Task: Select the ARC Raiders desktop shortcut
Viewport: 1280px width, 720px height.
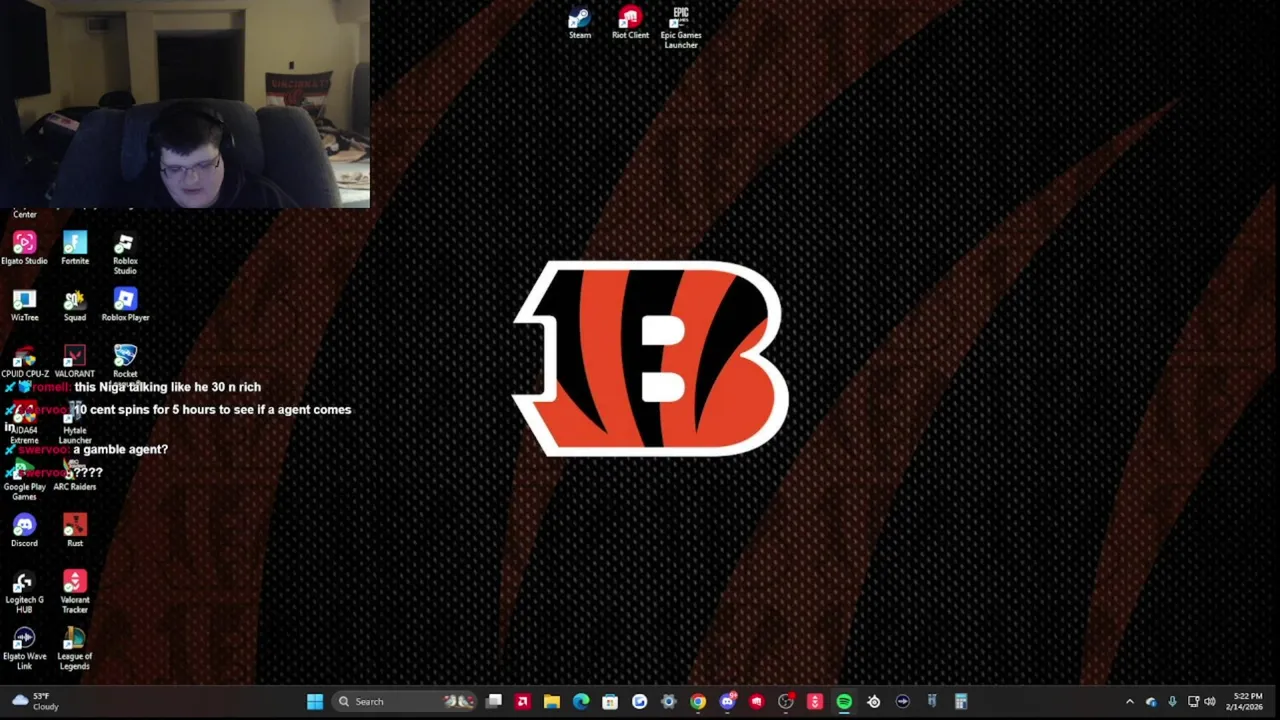Action: pyautogui.click(x=75, y=476)
